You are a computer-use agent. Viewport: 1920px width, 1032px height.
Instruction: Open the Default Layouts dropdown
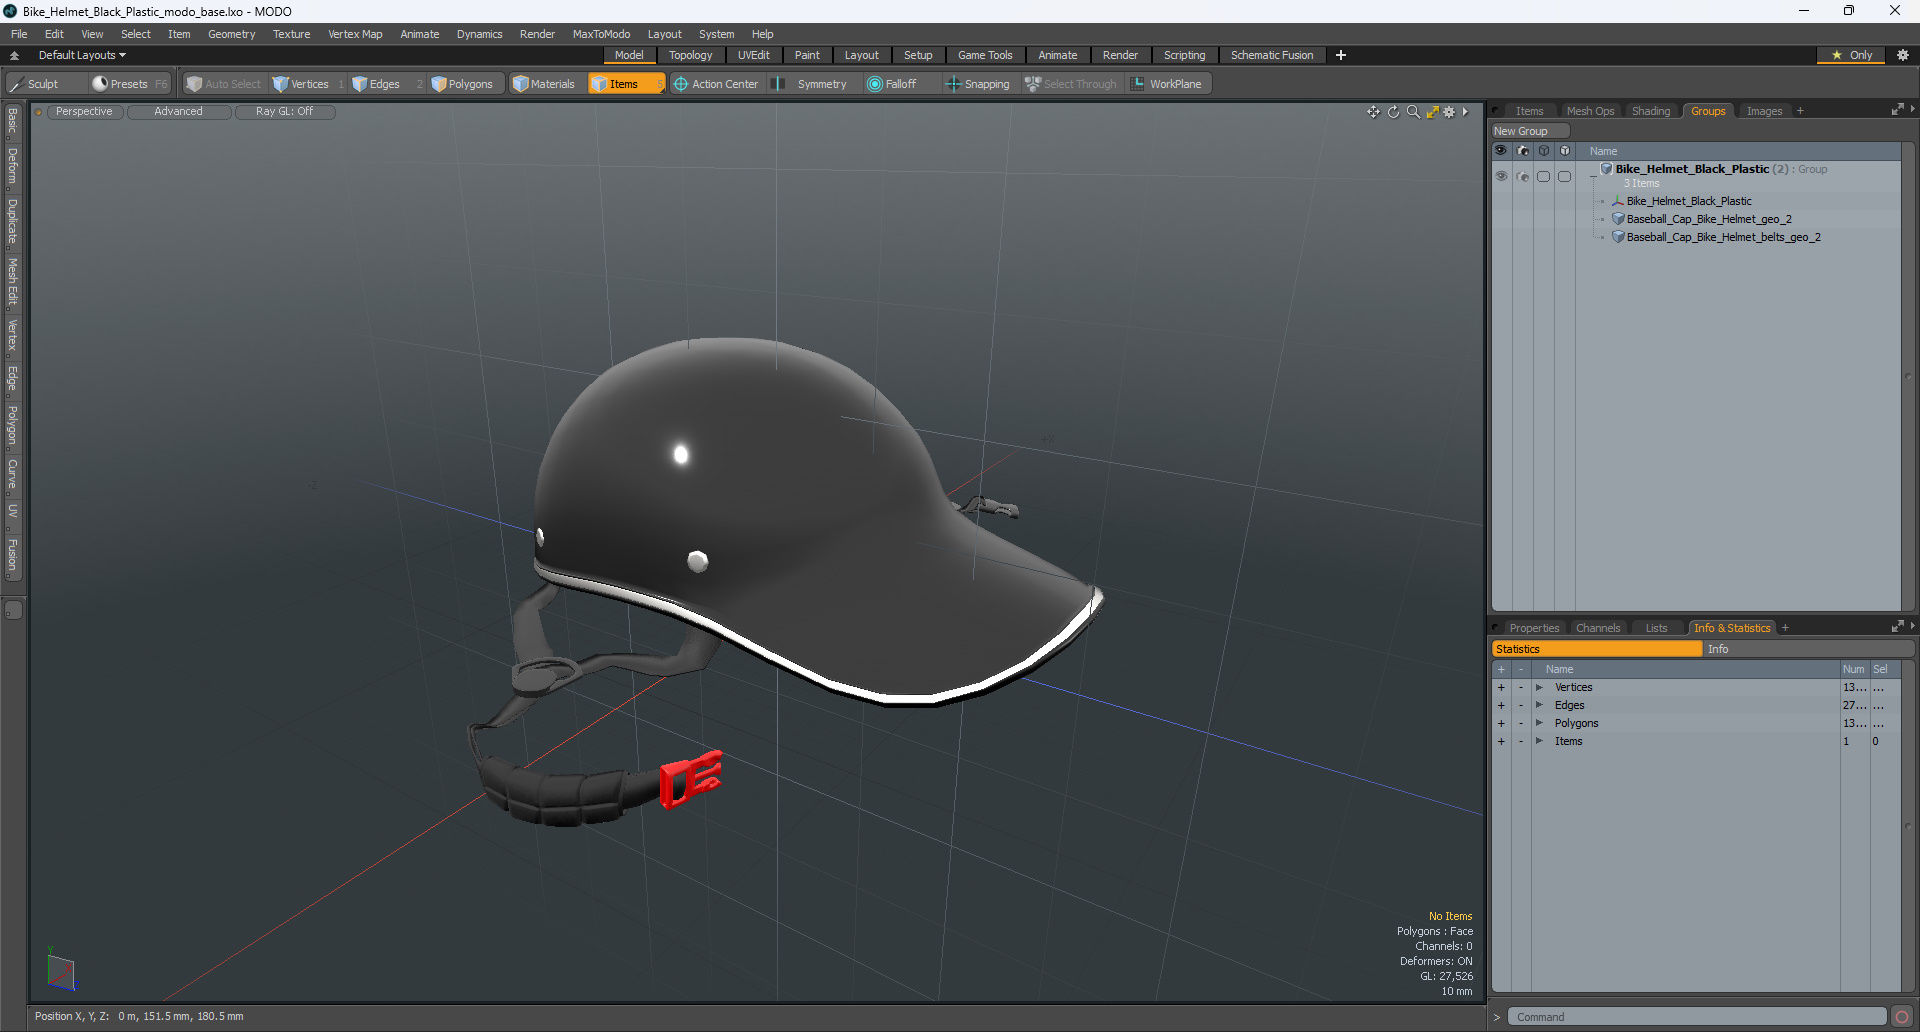[82, 55]
